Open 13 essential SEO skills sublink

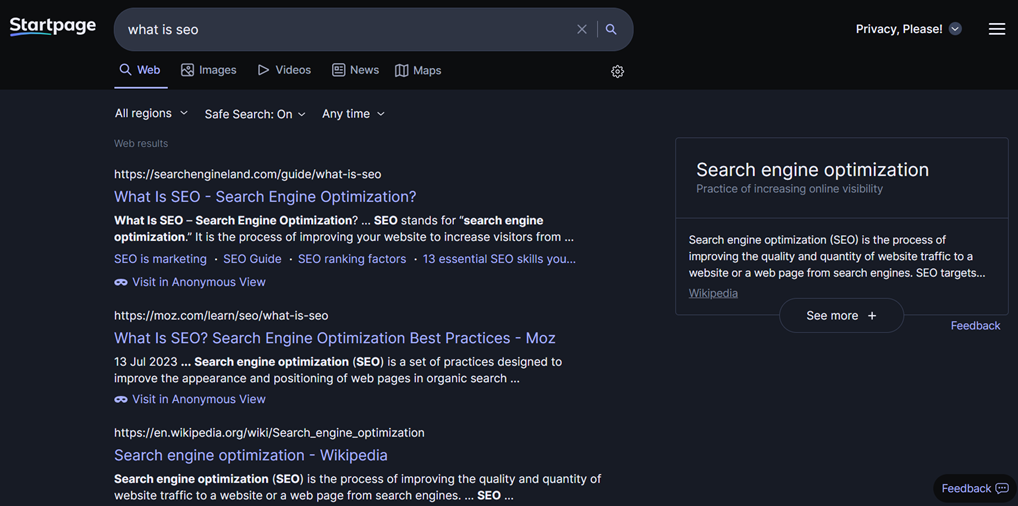(x=499, y=259)
